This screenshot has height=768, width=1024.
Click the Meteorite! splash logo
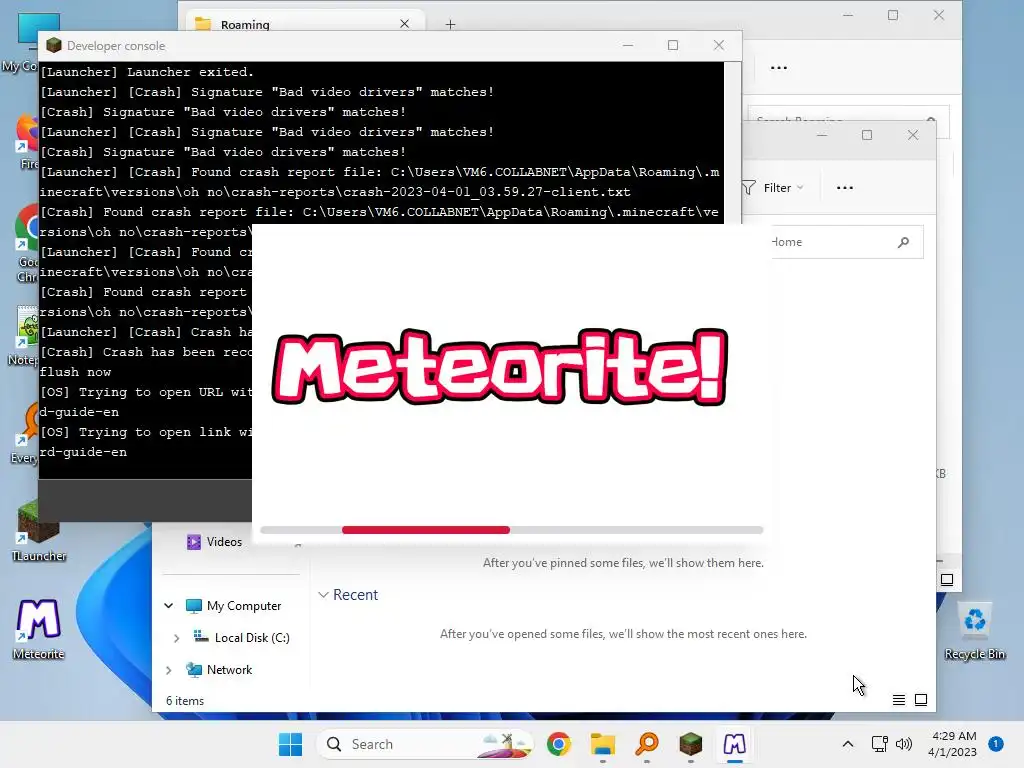(x=500, y=366)
